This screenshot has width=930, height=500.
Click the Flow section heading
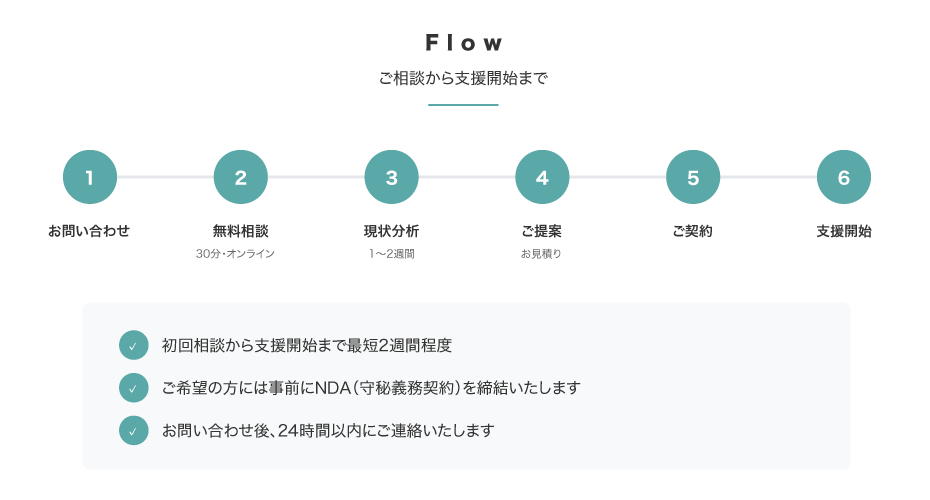click(x=464, y=43)
